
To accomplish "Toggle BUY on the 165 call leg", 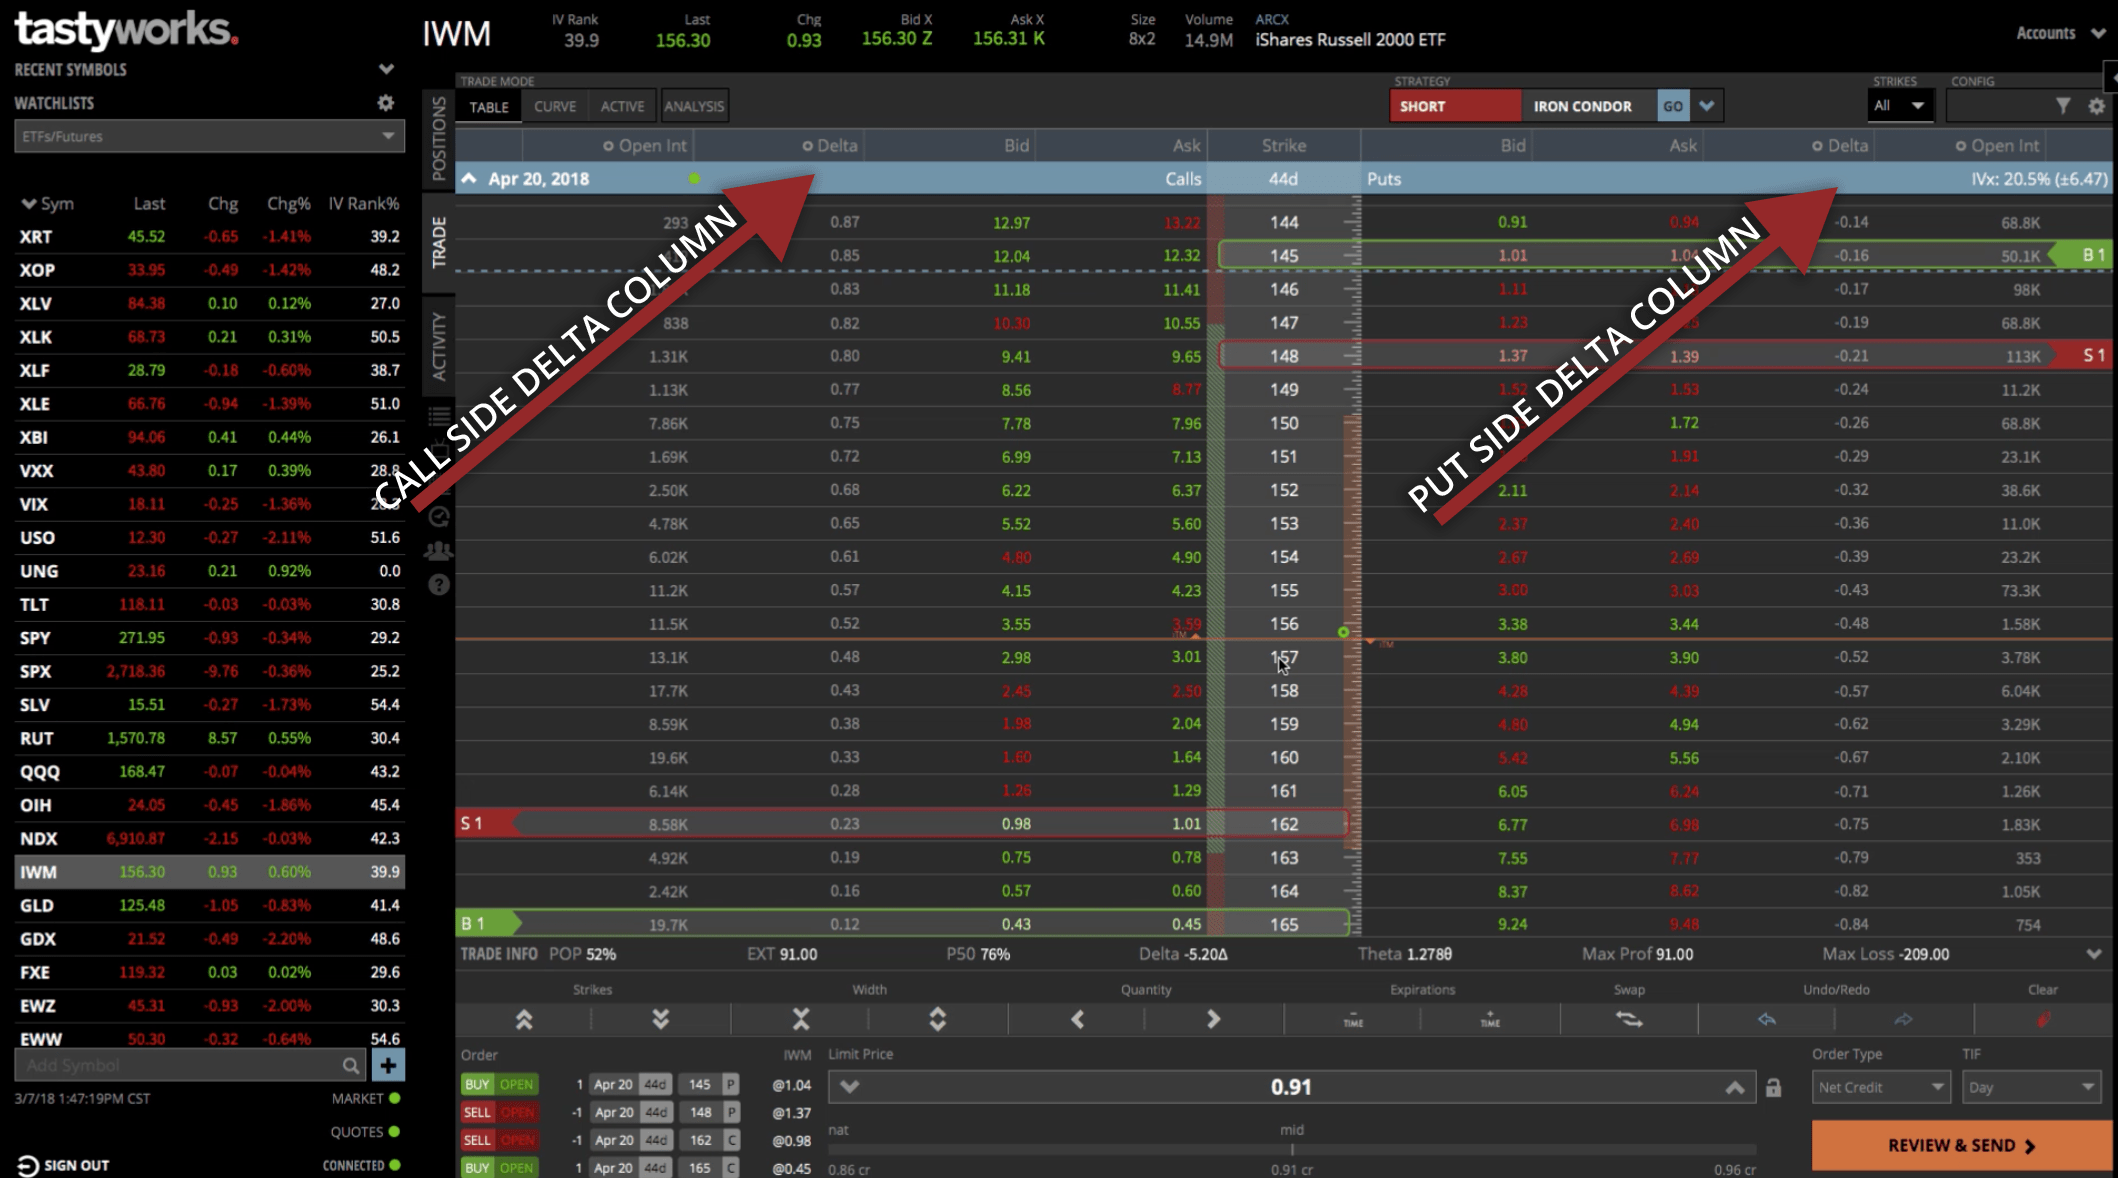I will 477,1168.
